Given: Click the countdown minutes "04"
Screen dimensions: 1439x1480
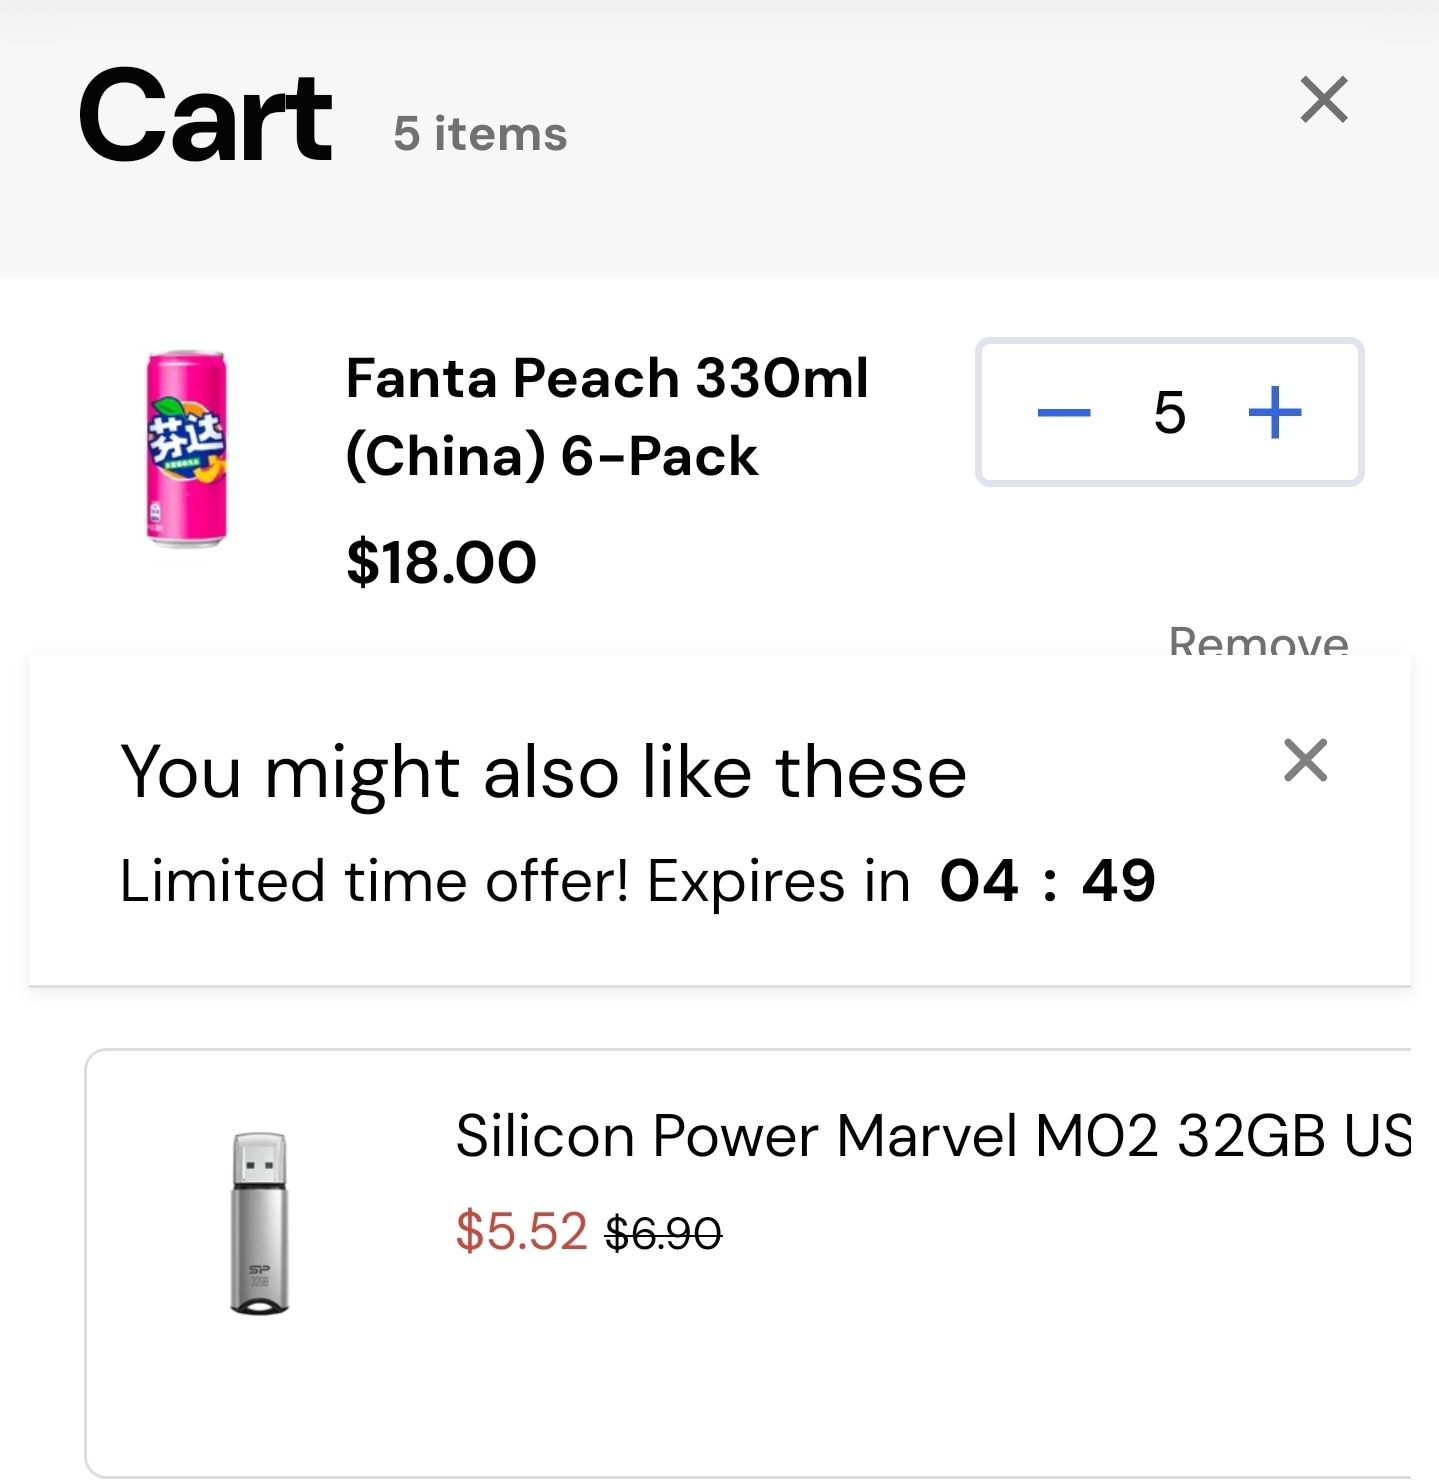Looking at the screenshot, I should [x=979, y=881].
